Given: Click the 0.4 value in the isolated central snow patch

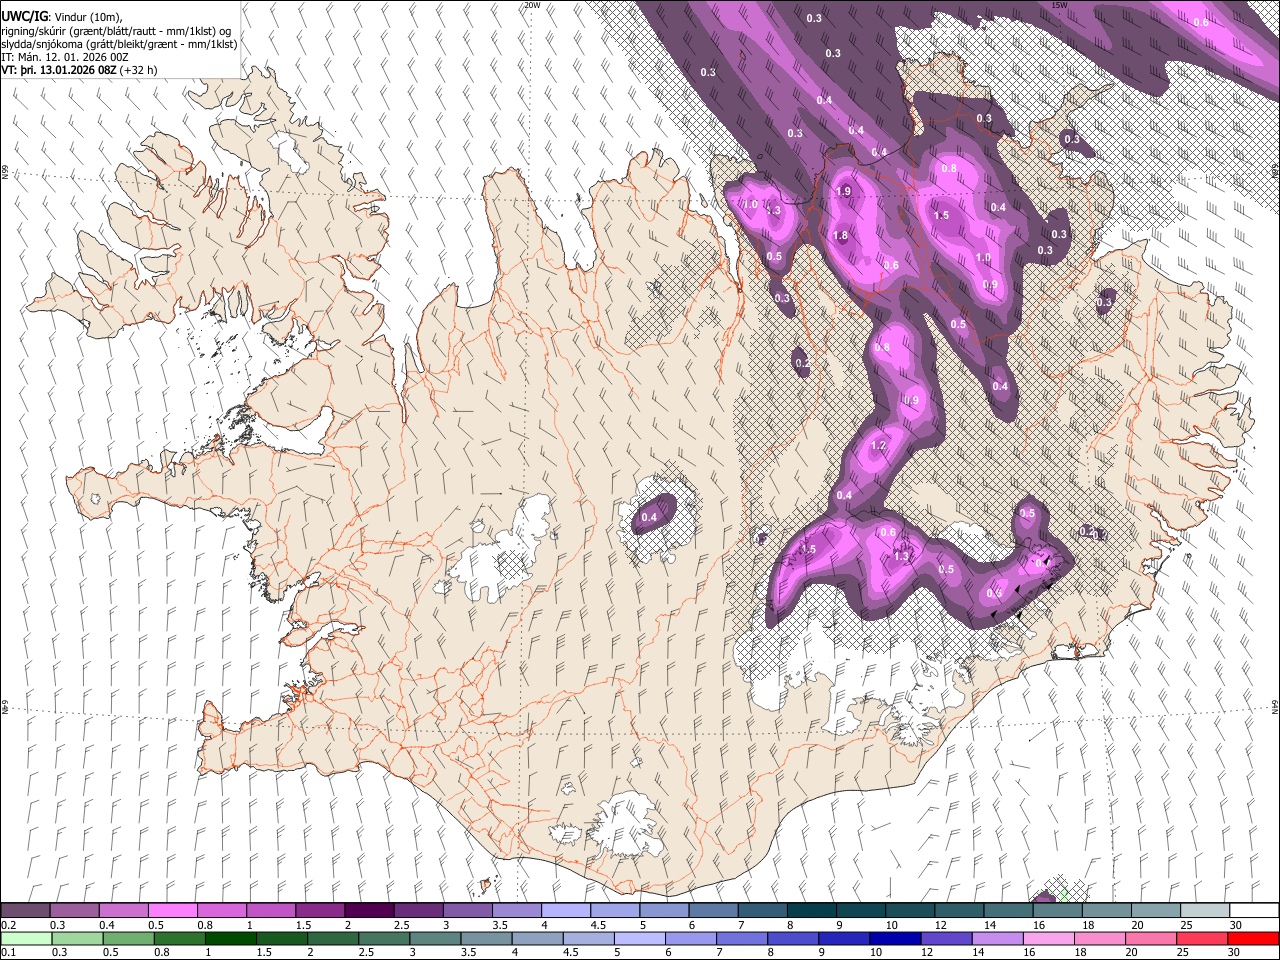Looking at the screenshot, I should (x=649, y=517).
